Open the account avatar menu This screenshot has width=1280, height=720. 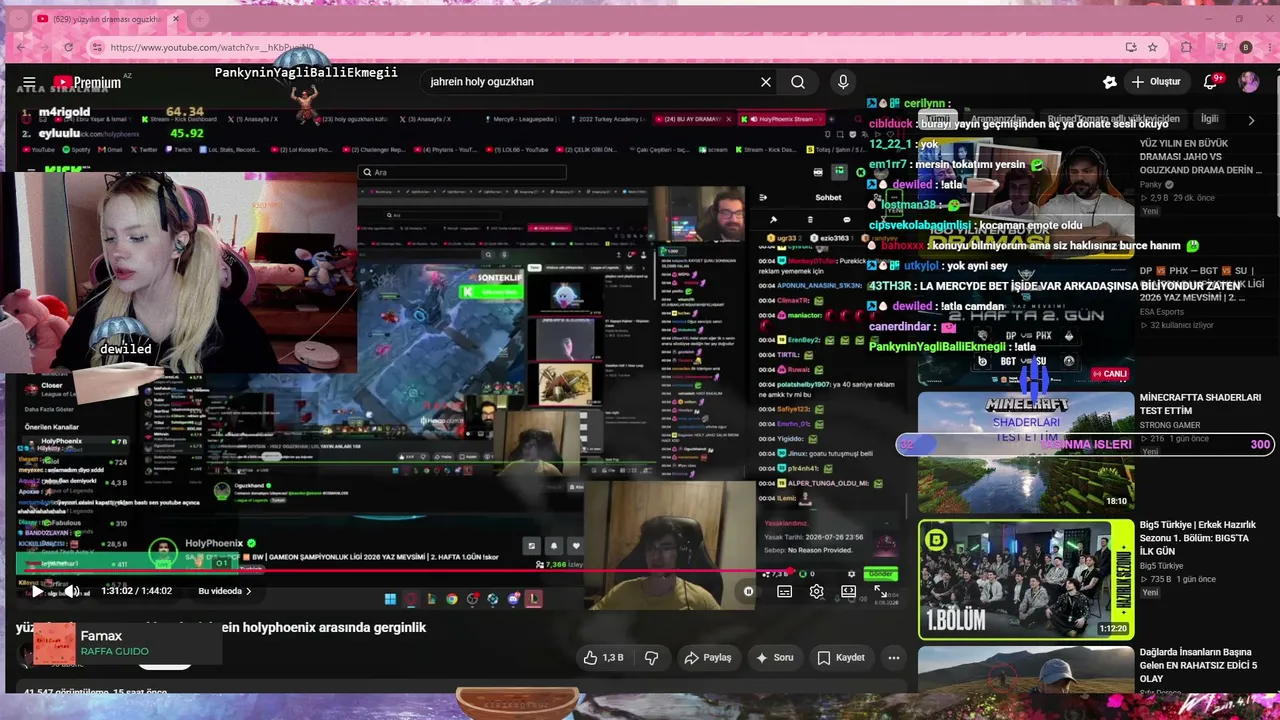[x=1249, y=81]
